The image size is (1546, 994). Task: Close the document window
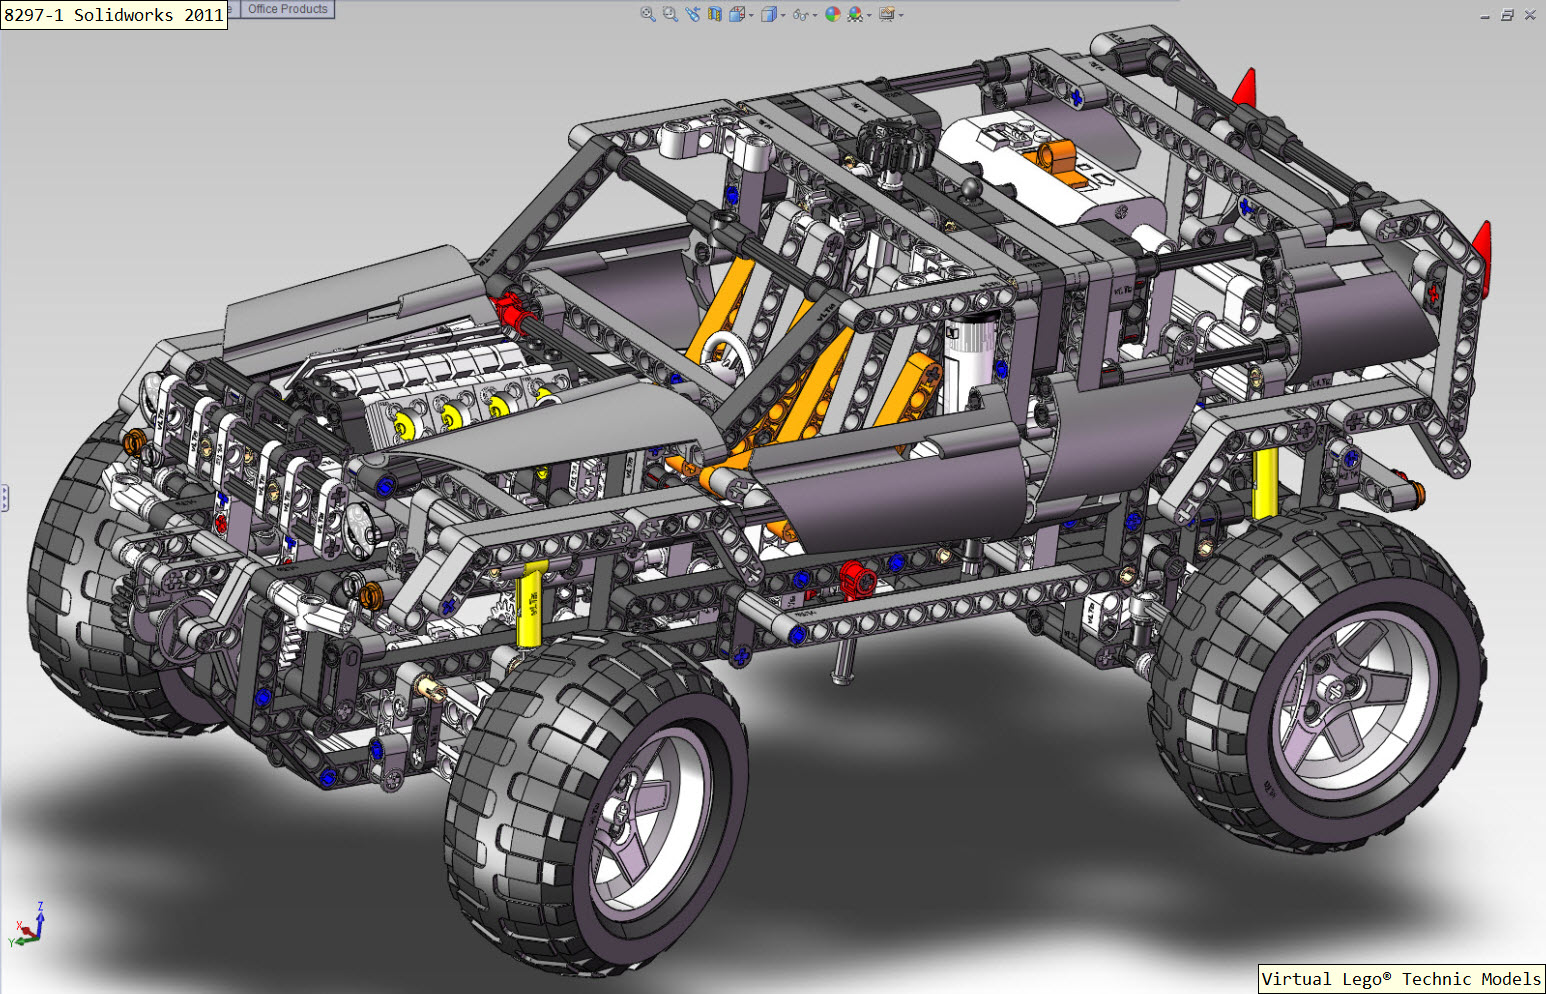(x=1530, y=15)
